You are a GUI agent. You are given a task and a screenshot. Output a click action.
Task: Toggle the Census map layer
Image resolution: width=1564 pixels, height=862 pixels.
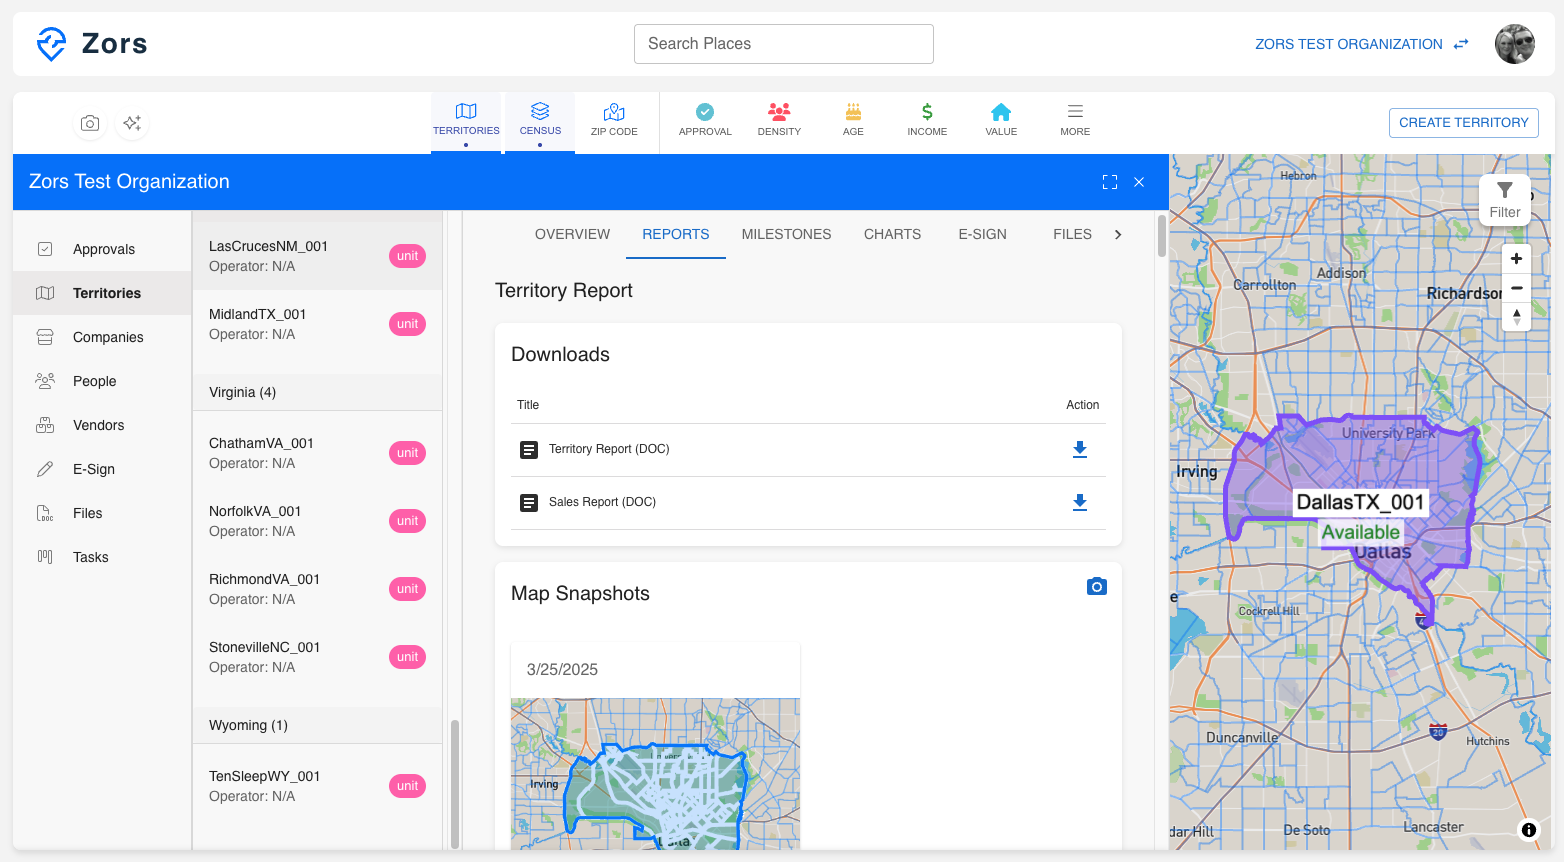(x=540, y=119)
